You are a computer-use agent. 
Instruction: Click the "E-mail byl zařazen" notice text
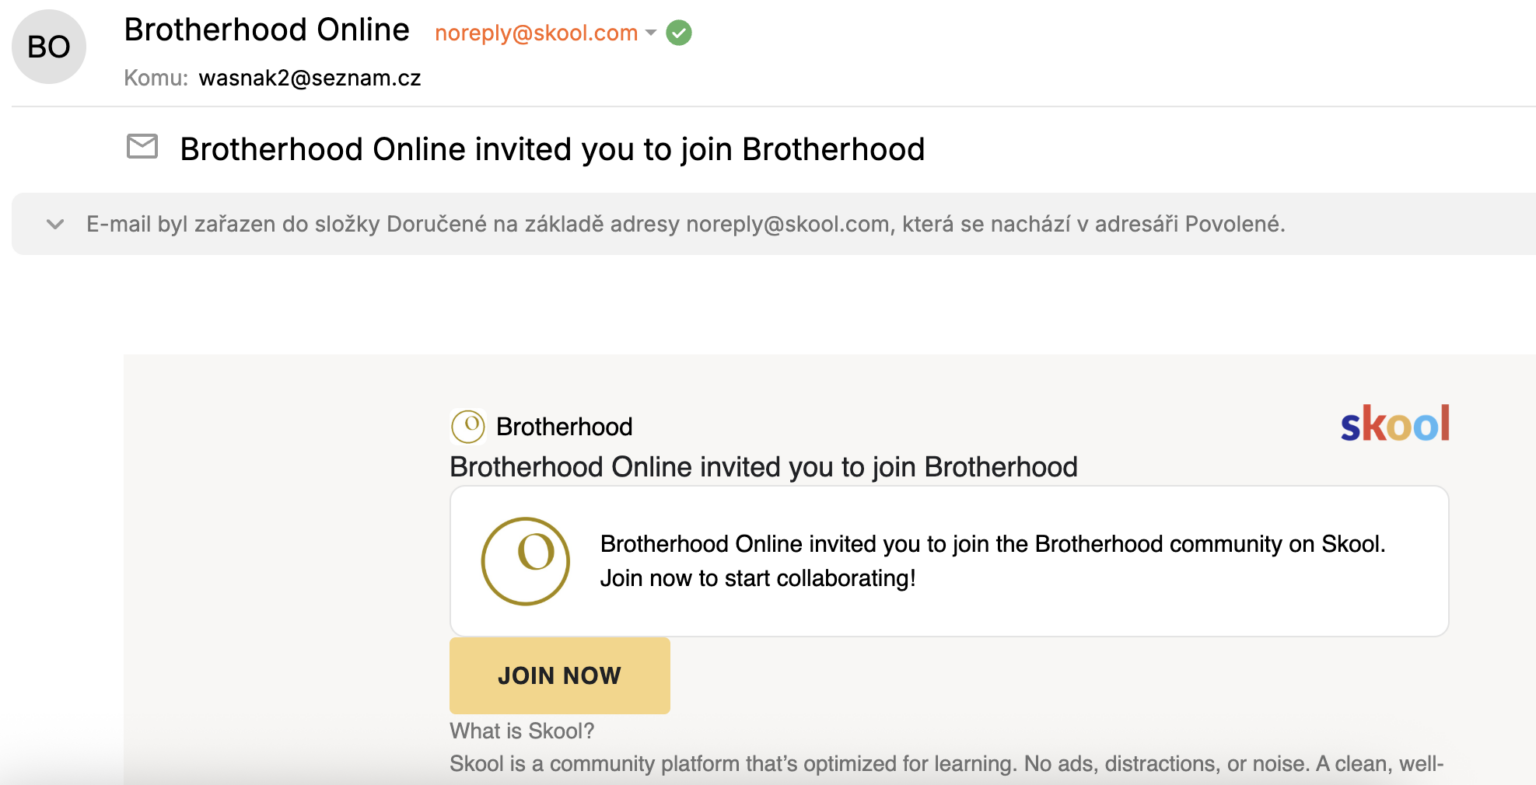coord(685,224)
